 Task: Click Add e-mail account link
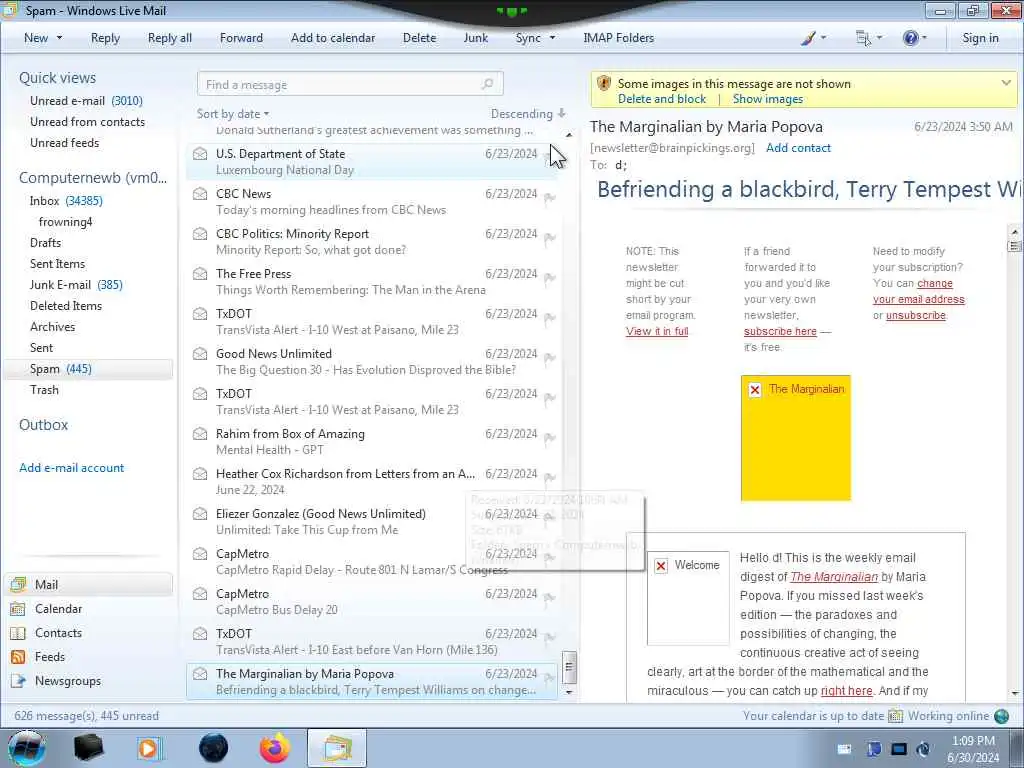(71, 468)
